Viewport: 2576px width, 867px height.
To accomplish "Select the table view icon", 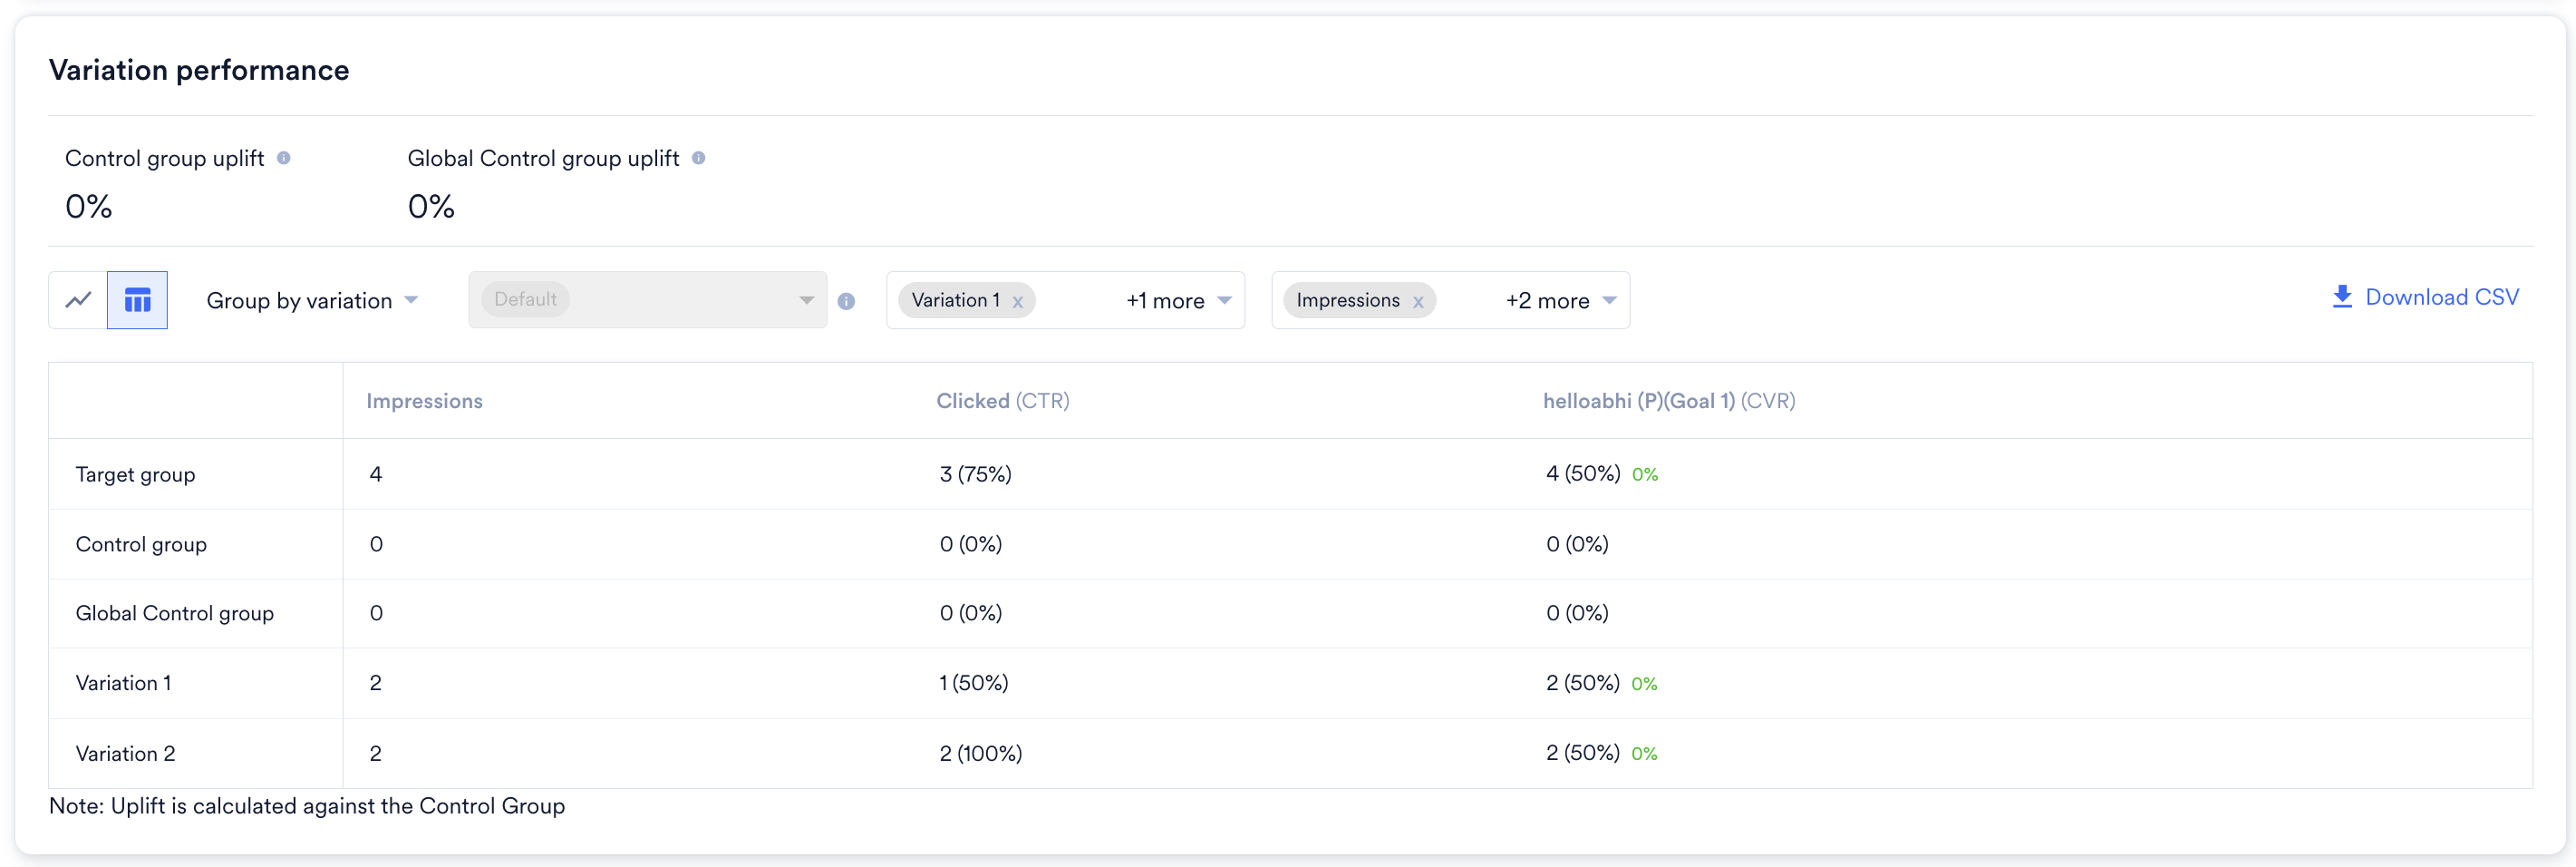I will pyautogui.click(x=137, y=300).
